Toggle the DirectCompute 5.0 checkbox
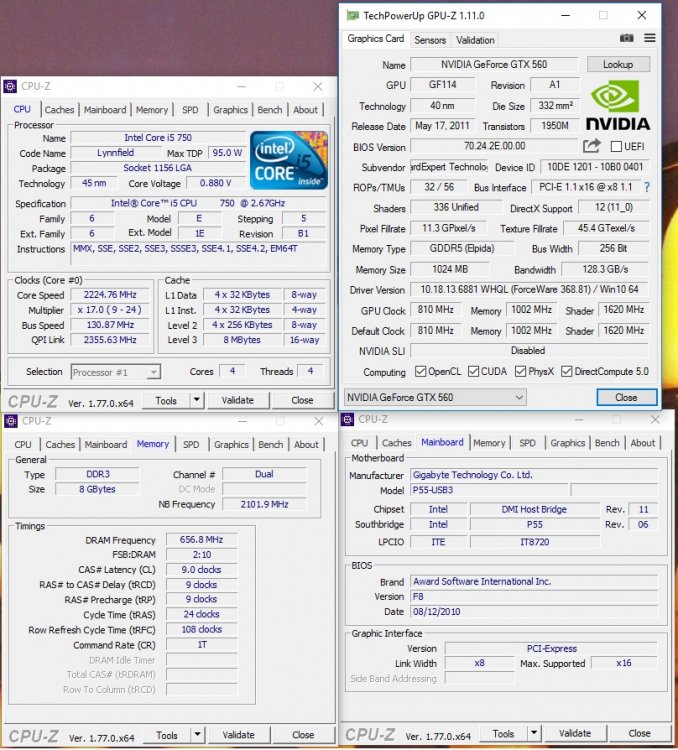This screenshot has height=750, width=678. 567,372
